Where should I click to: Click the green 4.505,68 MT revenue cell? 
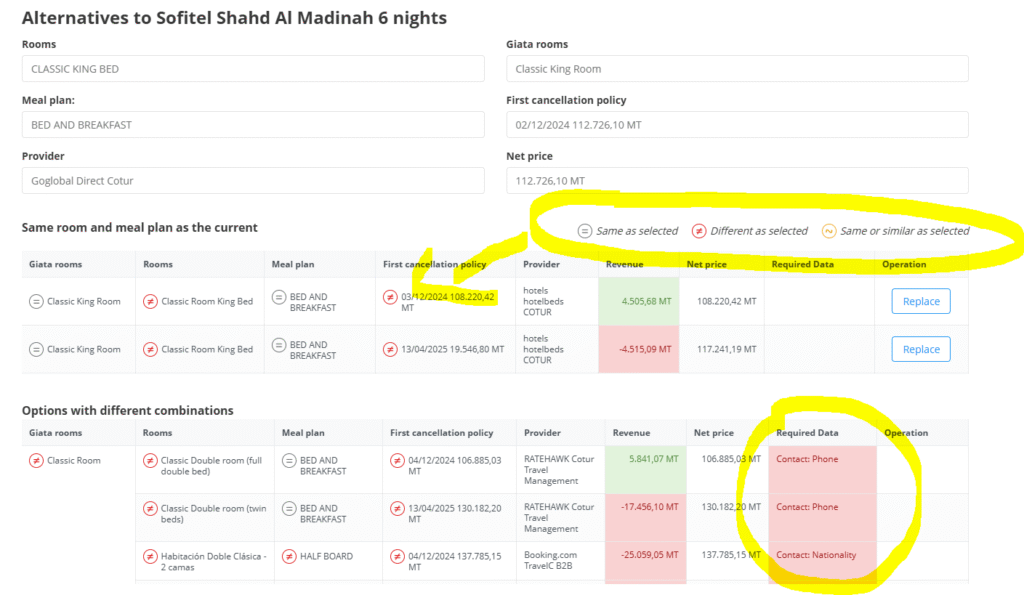638,301
